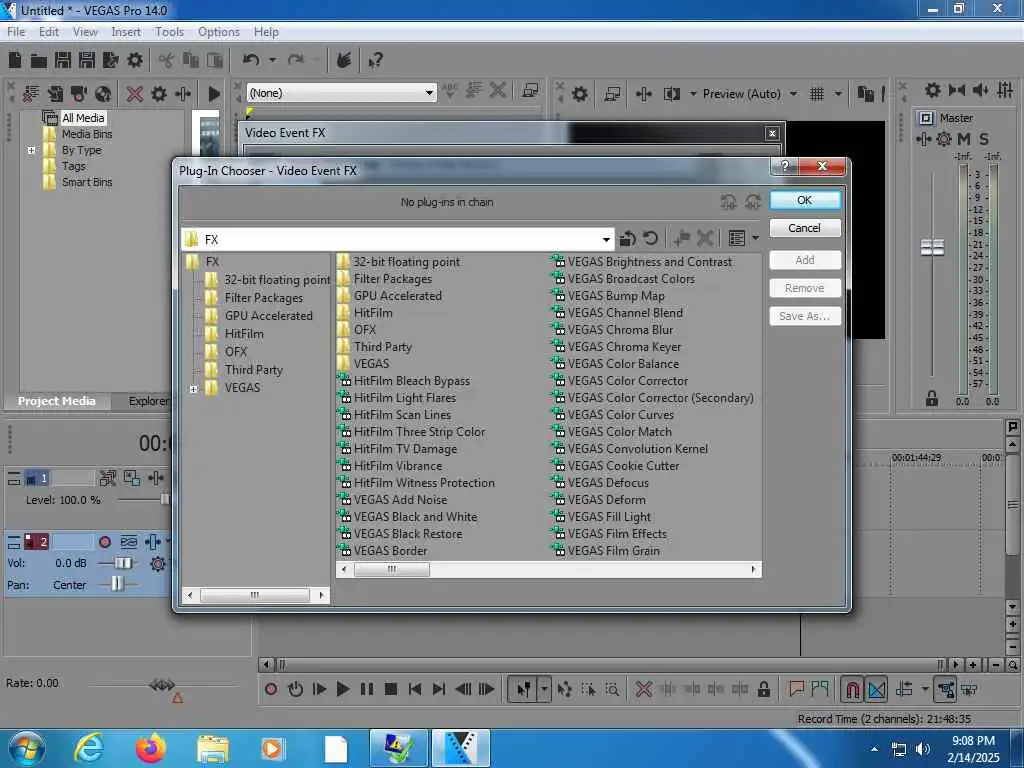Toggle the Master bus Solo S button
The width and height of the screenshot is (1024, 768).
click(x=984, y=138)
